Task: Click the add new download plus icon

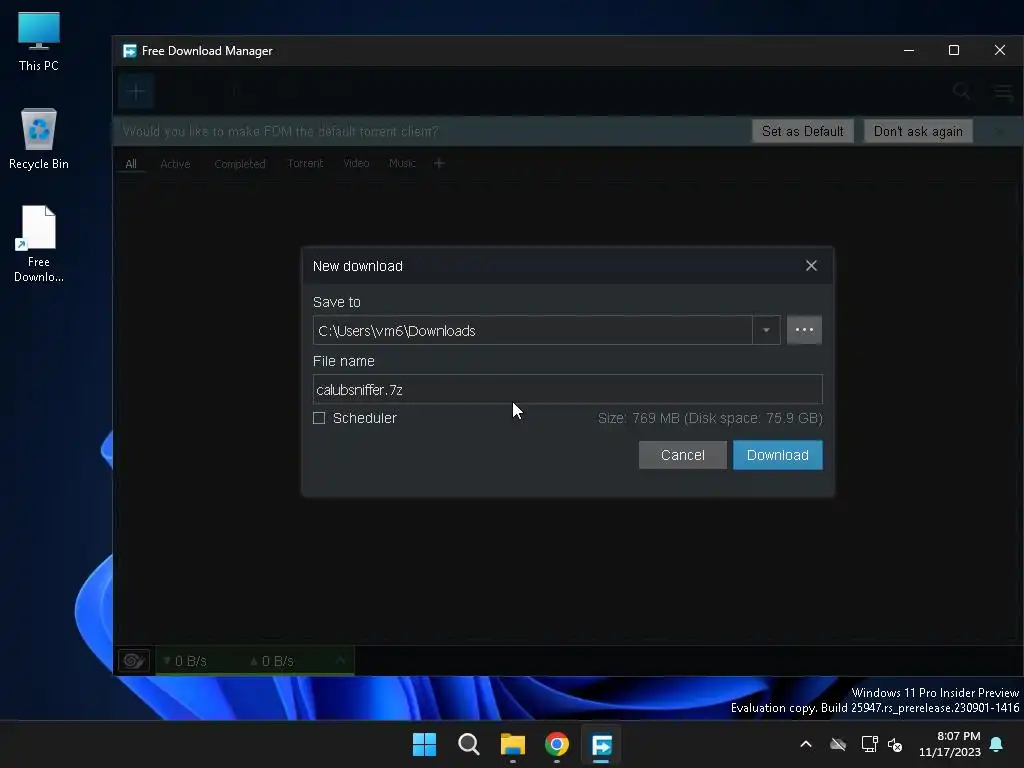Action: [x=136, y=91]
